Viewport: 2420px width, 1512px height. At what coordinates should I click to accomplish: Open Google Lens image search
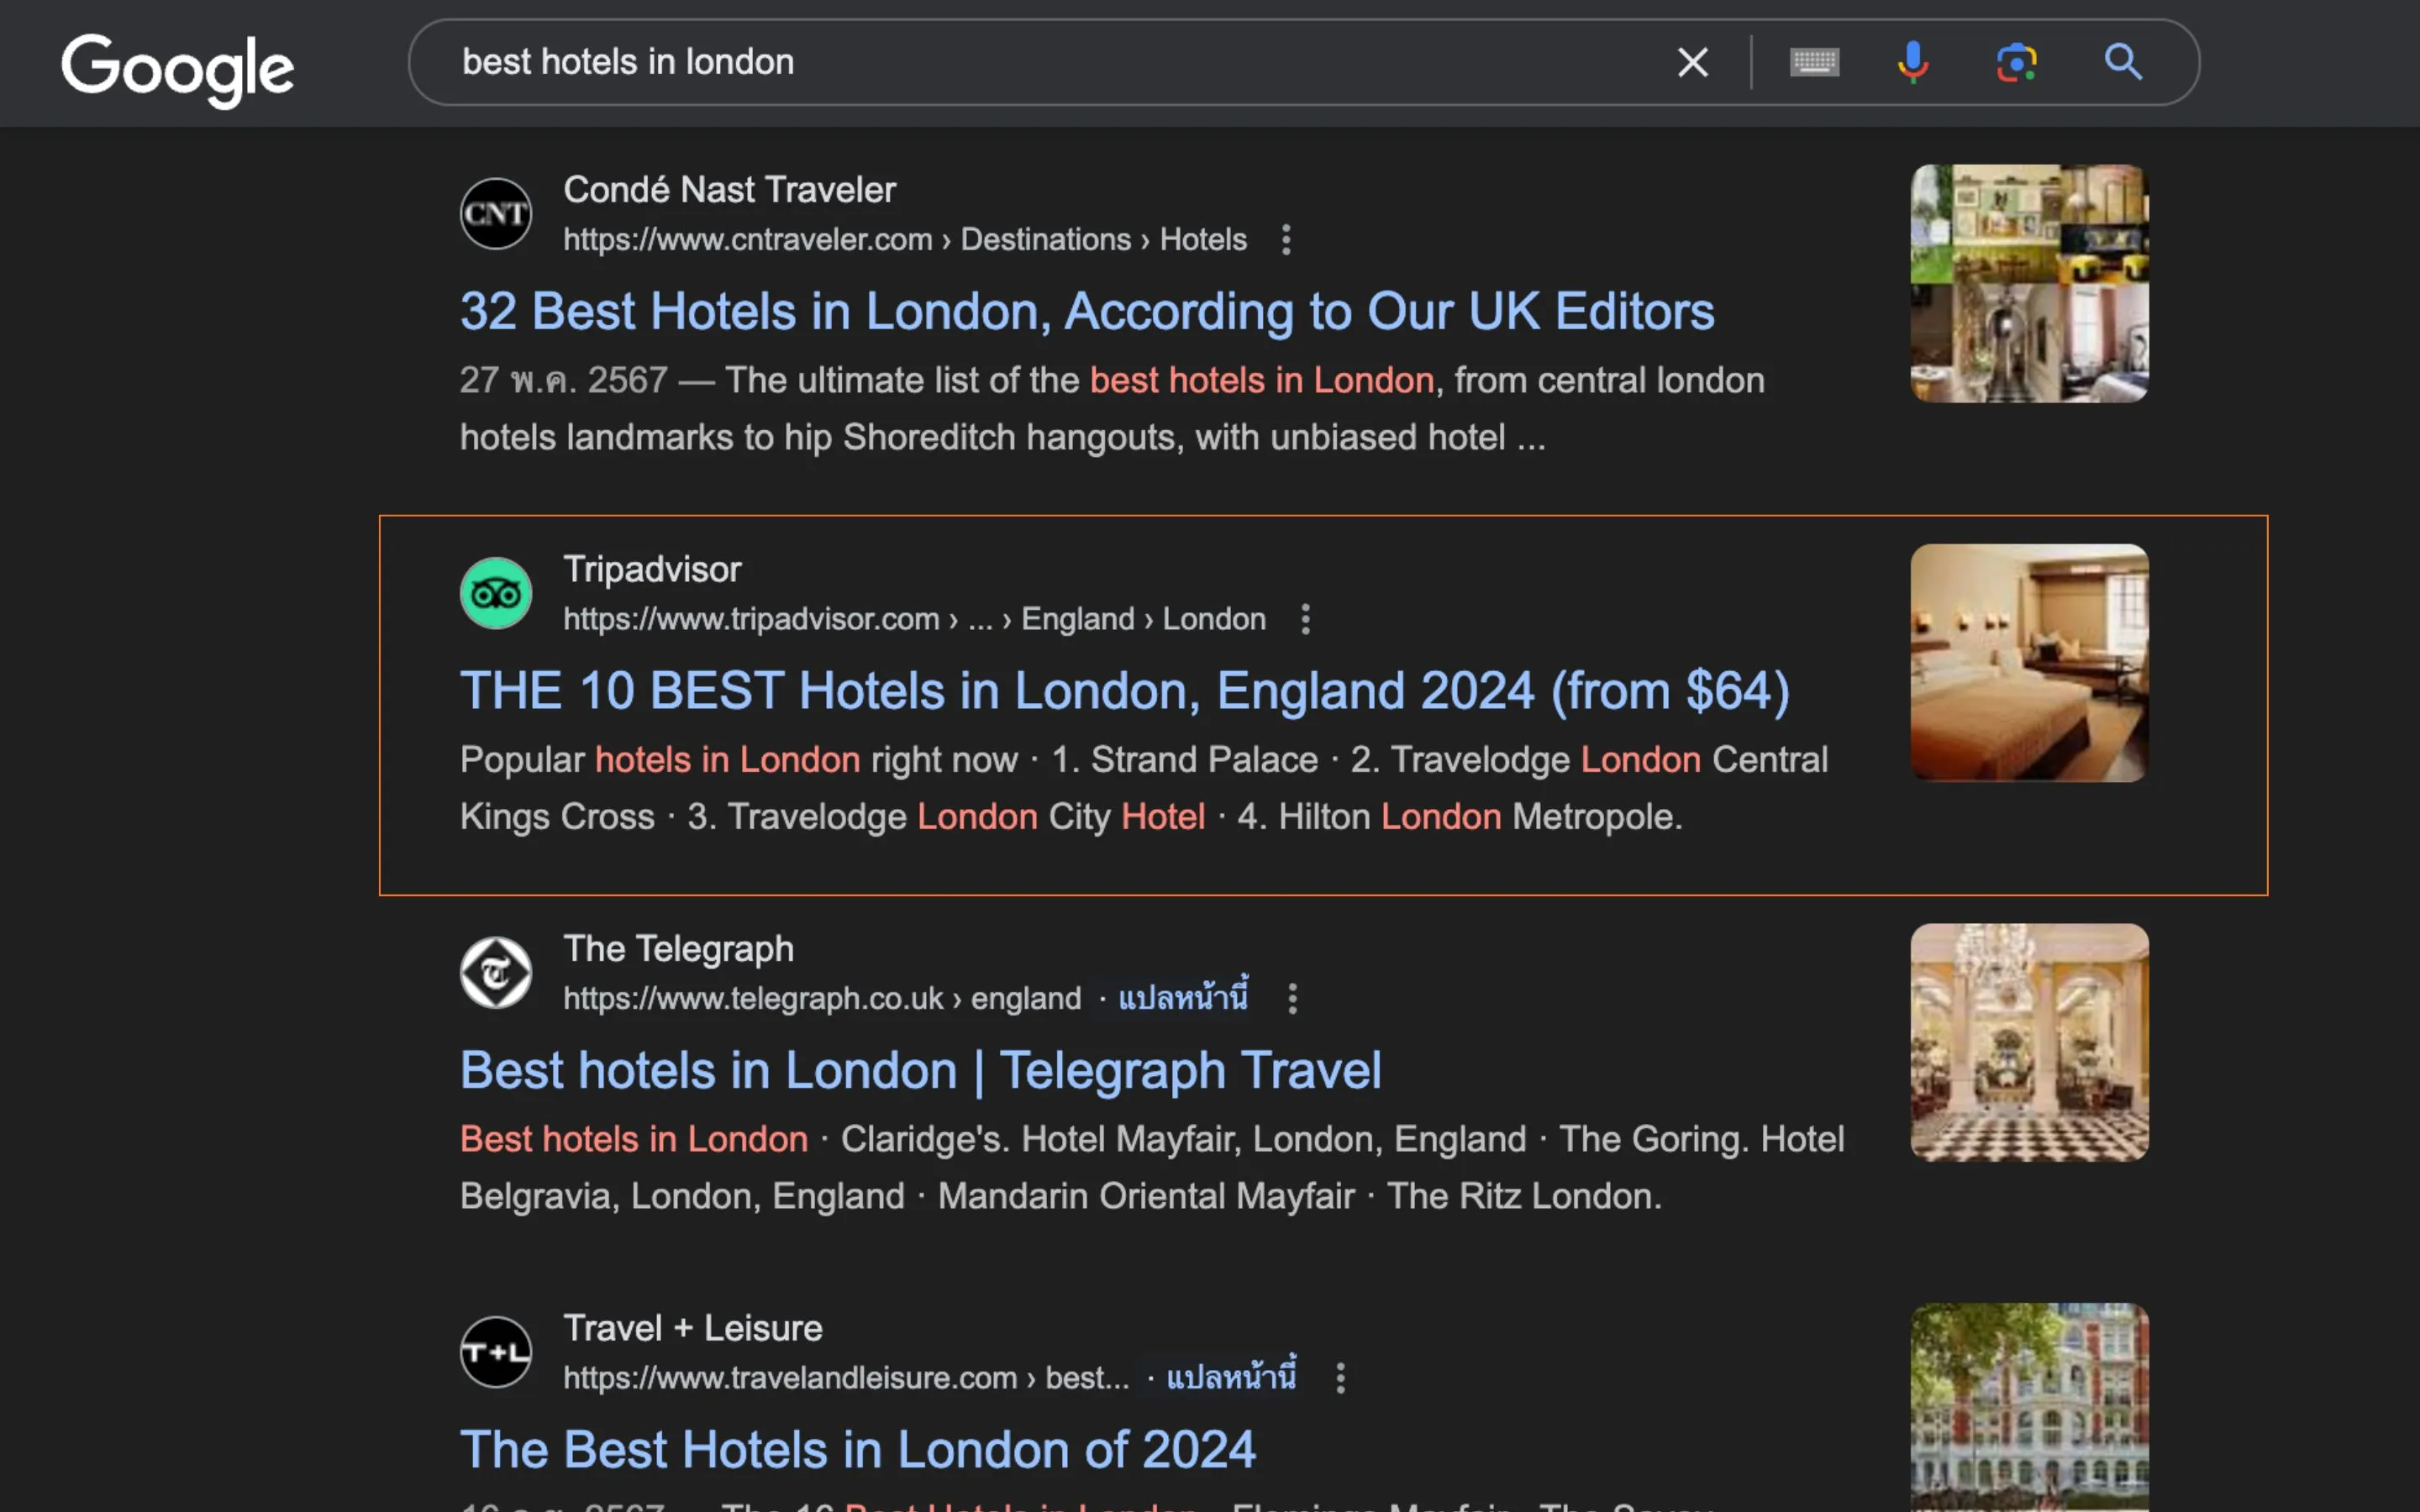coord(2016,62)
